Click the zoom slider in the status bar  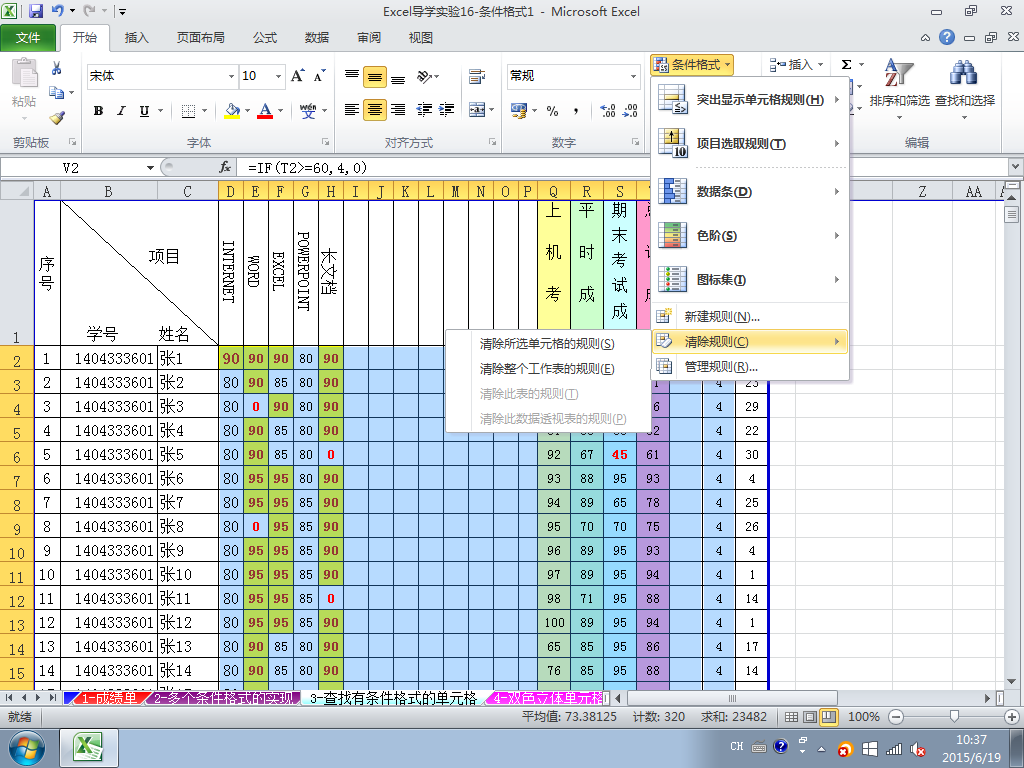point(954,717)
